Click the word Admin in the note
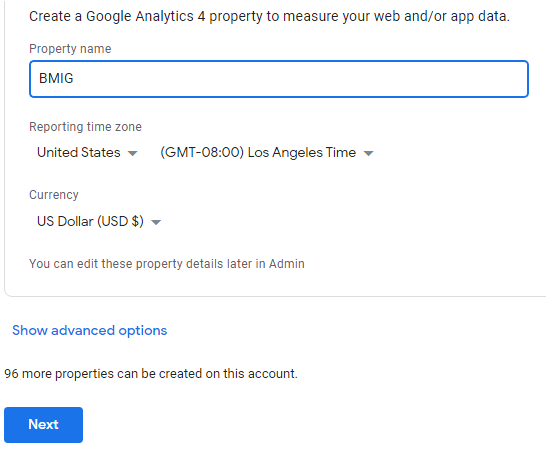546x455 pixels. (287, 264)
